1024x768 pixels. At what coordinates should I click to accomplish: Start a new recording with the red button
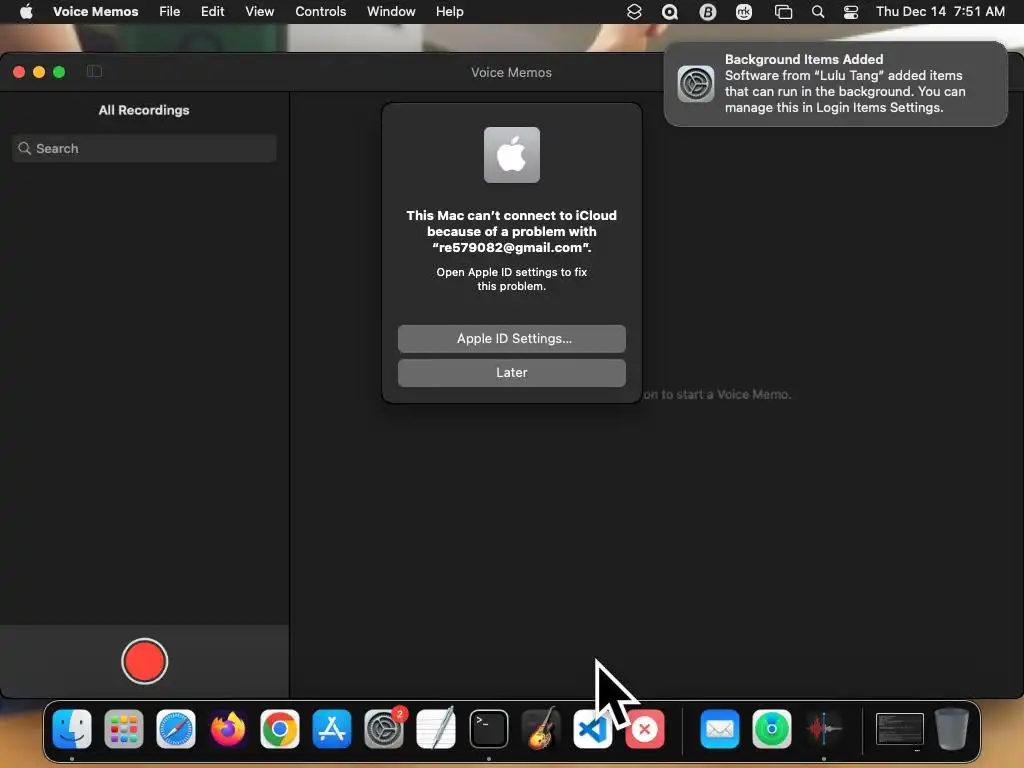[144, 661]
